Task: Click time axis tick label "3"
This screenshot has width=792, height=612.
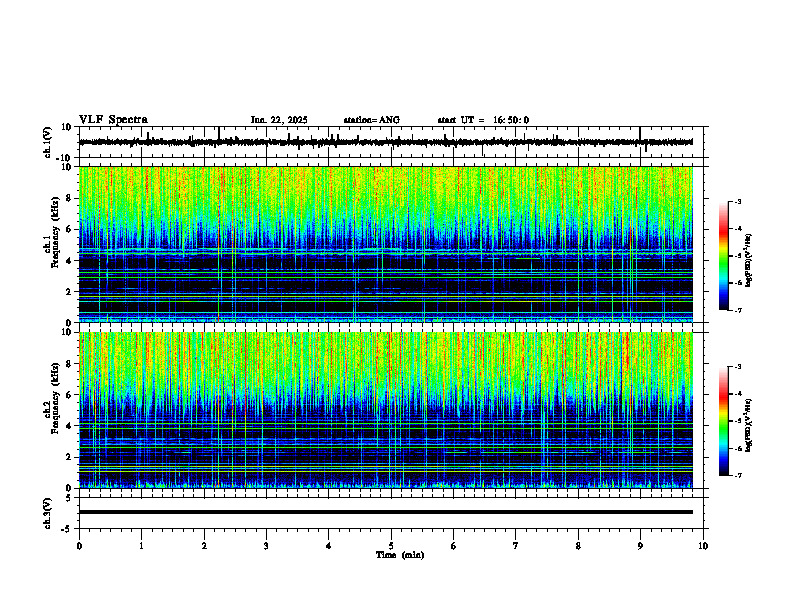Action: point(266,546)
